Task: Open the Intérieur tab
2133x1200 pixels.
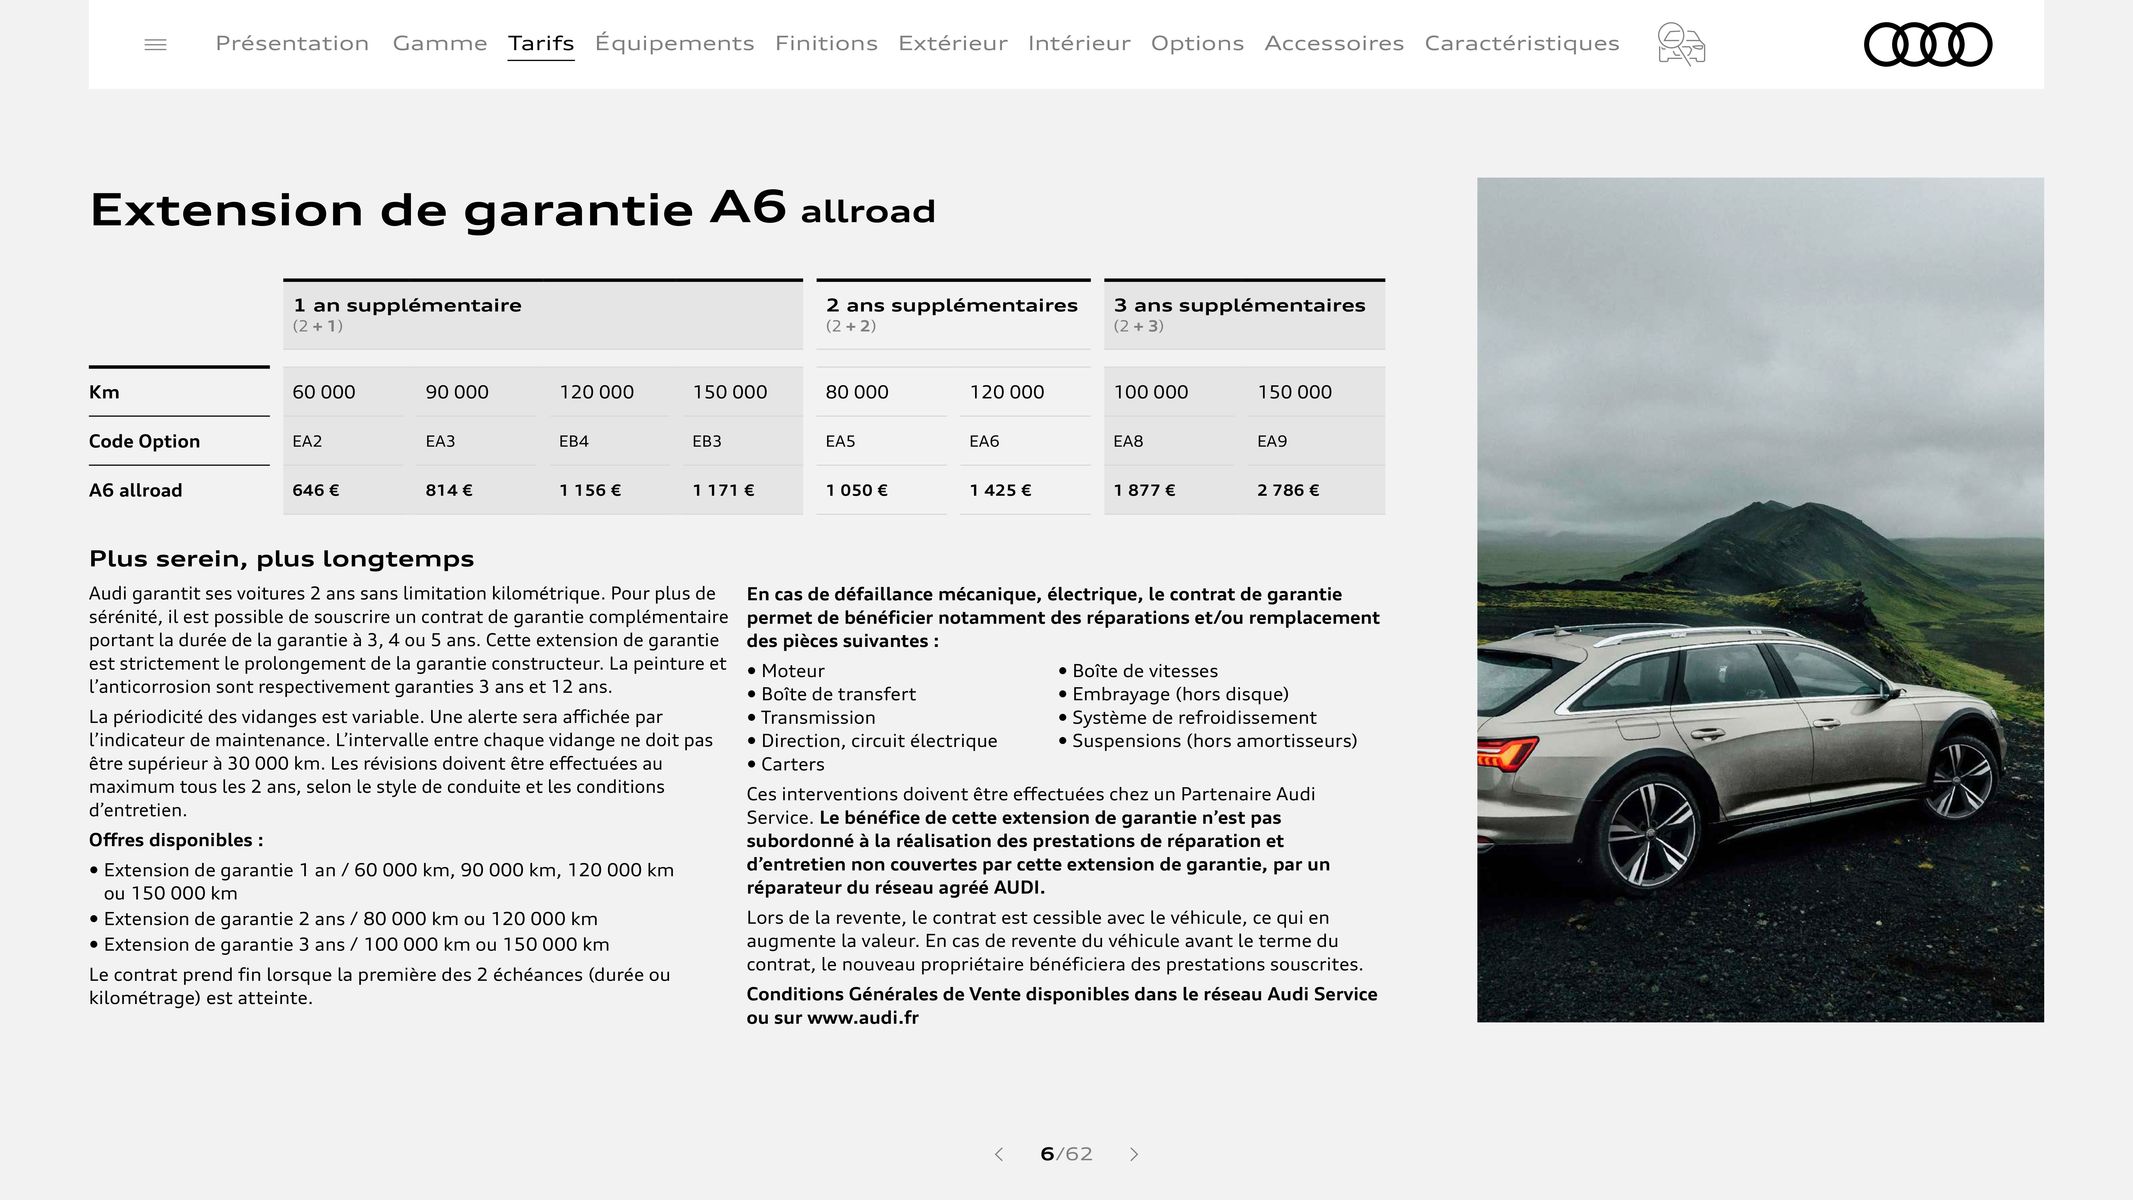Action: click(x=1079, y=43)
